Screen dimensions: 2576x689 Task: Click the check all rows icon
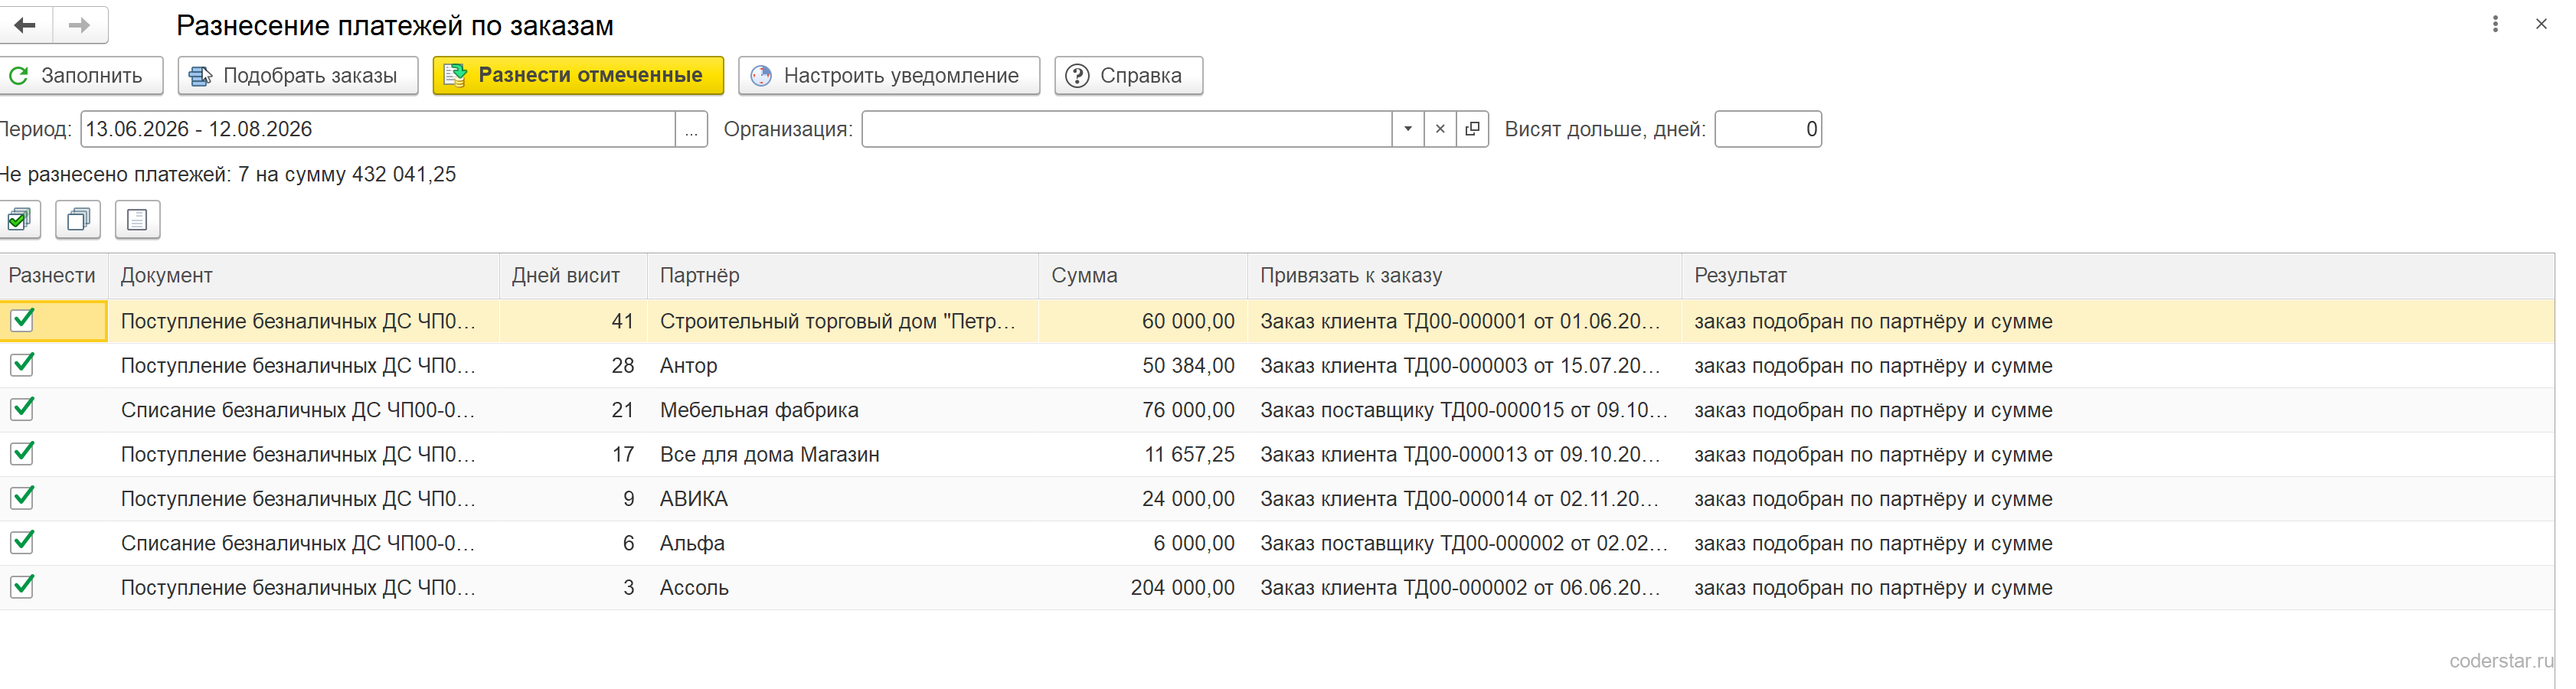coord(19,220)
